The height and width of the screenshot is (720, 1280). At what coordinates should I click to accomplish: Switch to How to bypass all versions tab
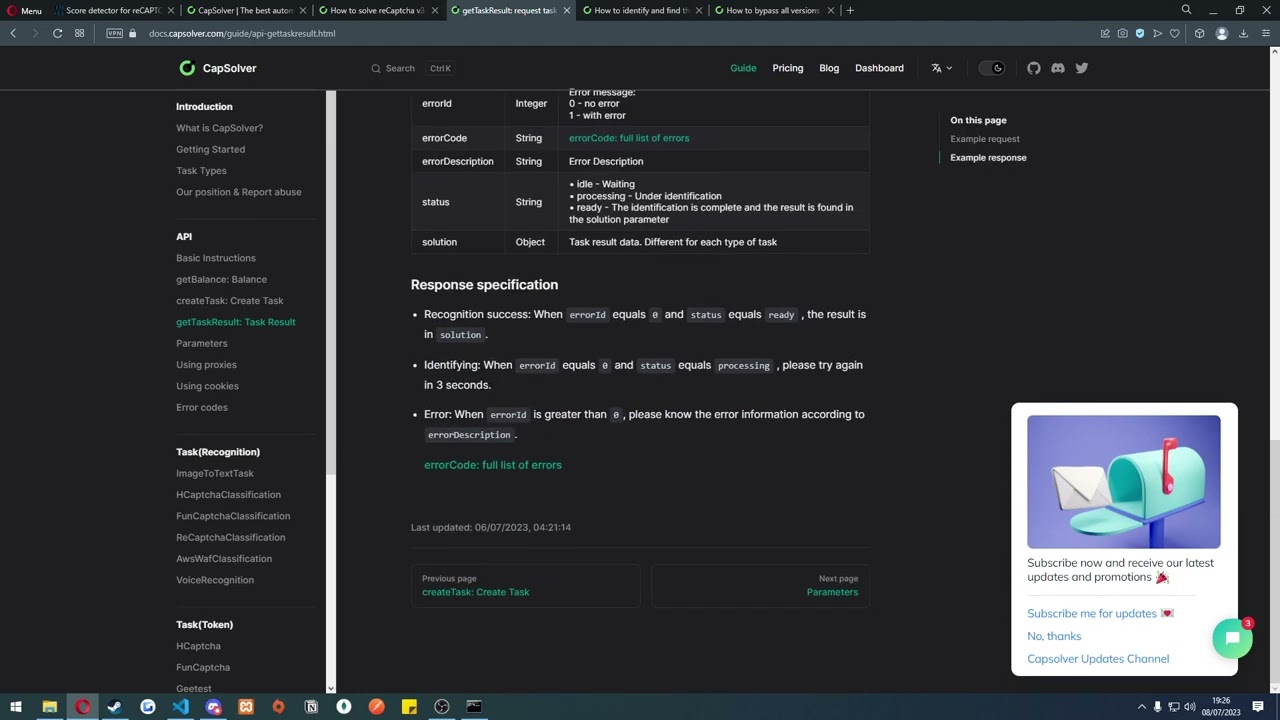(x=773, y=10)
